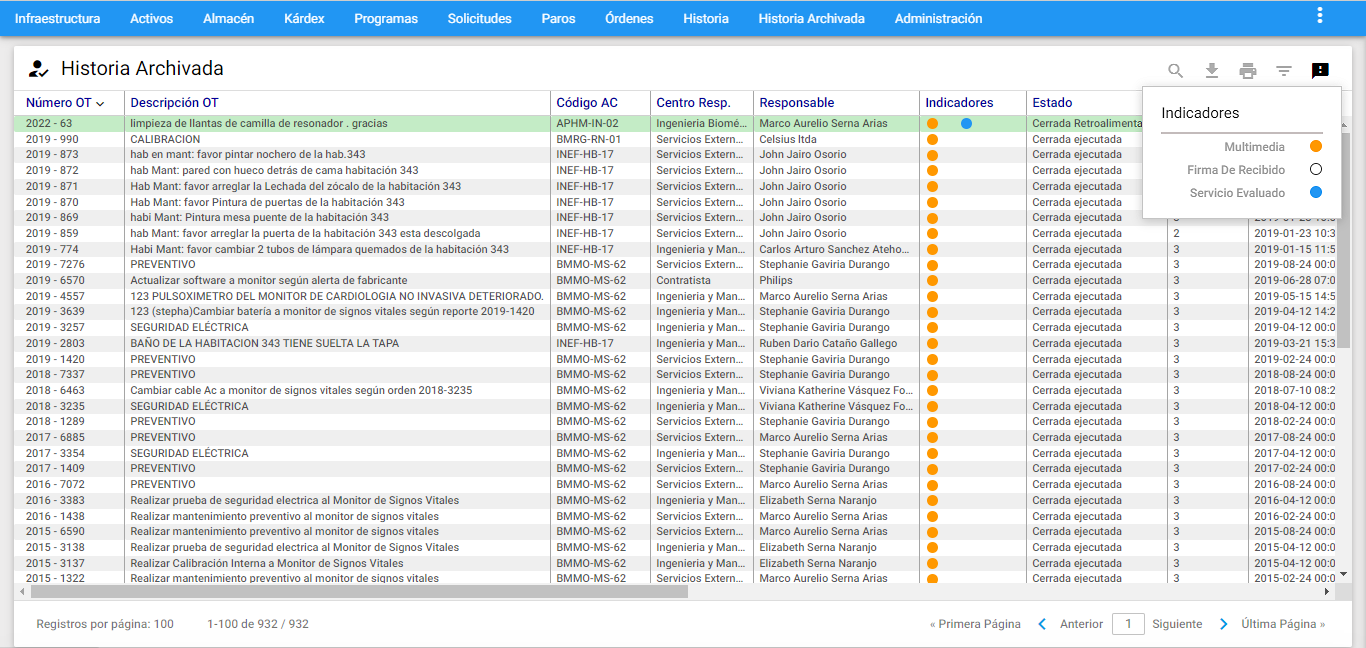Open the filter list icon
This screenshot has height=648, width=1366.
click(1284, 71)
